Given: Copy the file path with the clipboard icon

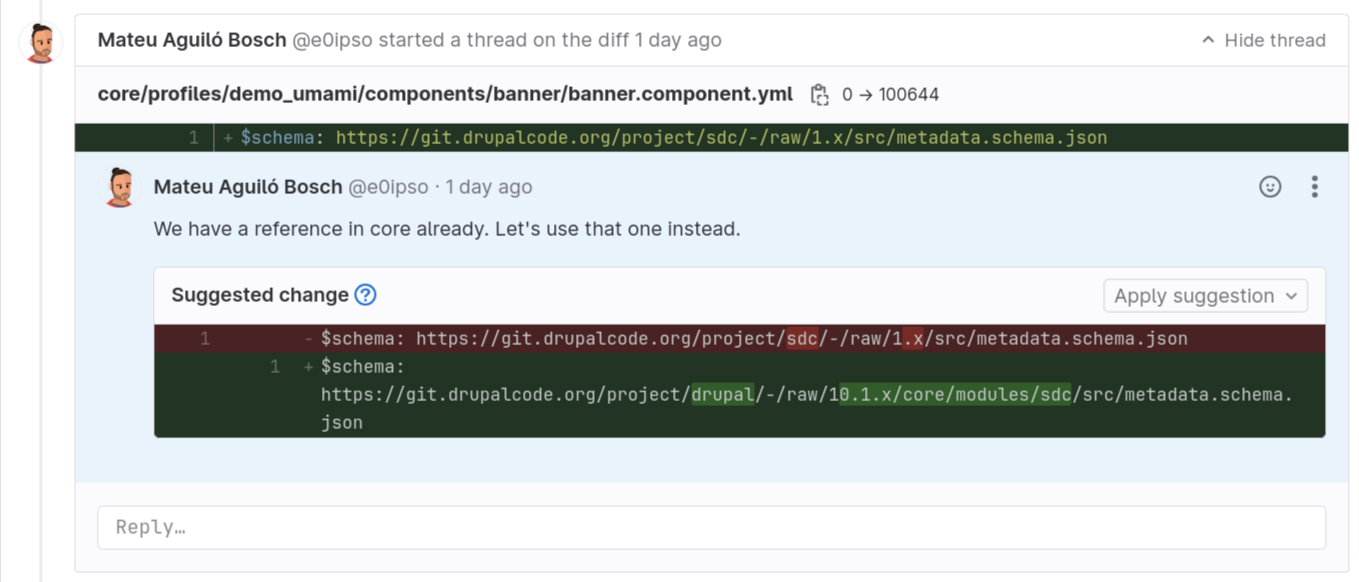Looking at the screenshot, I should (x=818, y=93).
